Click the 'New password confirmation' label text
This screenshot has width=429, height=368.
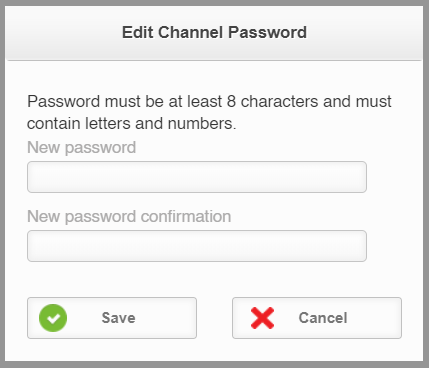[129, 217]
